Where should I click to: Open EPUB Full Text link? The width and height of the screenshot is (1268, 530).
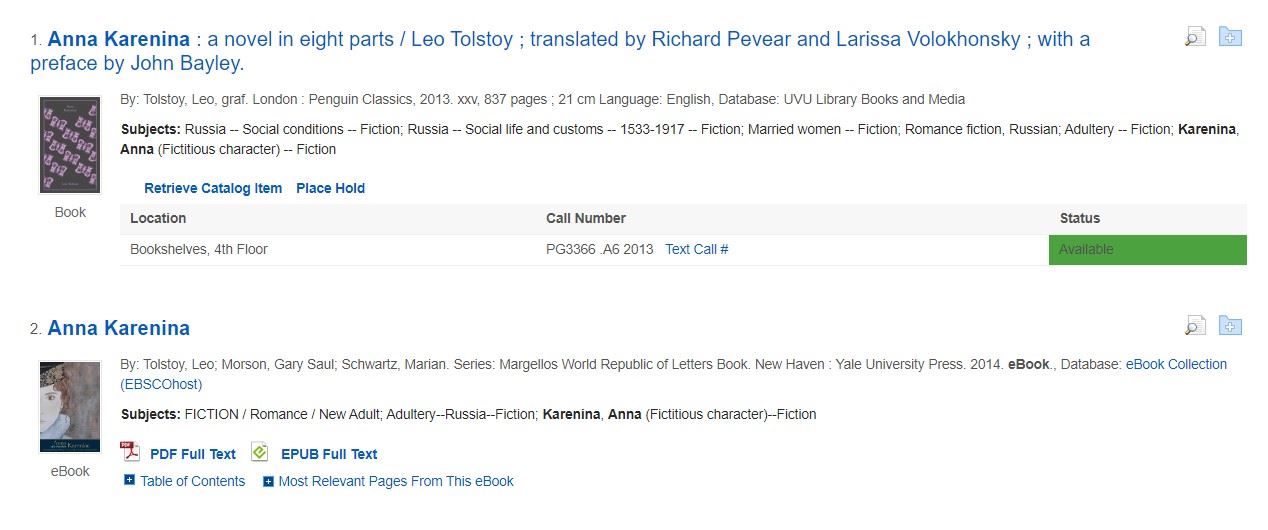pyautogui.click(x=329, y=454)
